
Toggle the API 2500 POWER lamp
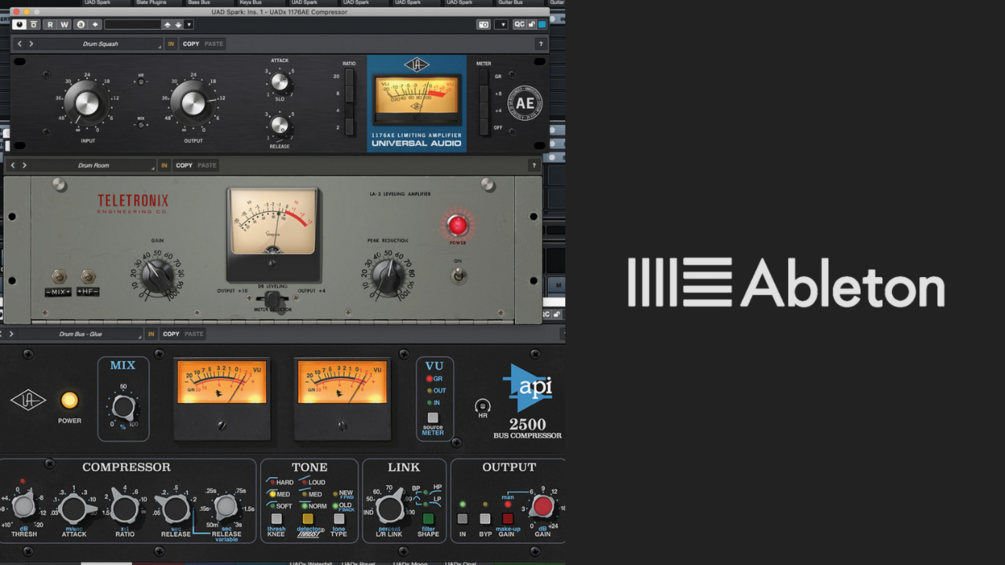69,400
